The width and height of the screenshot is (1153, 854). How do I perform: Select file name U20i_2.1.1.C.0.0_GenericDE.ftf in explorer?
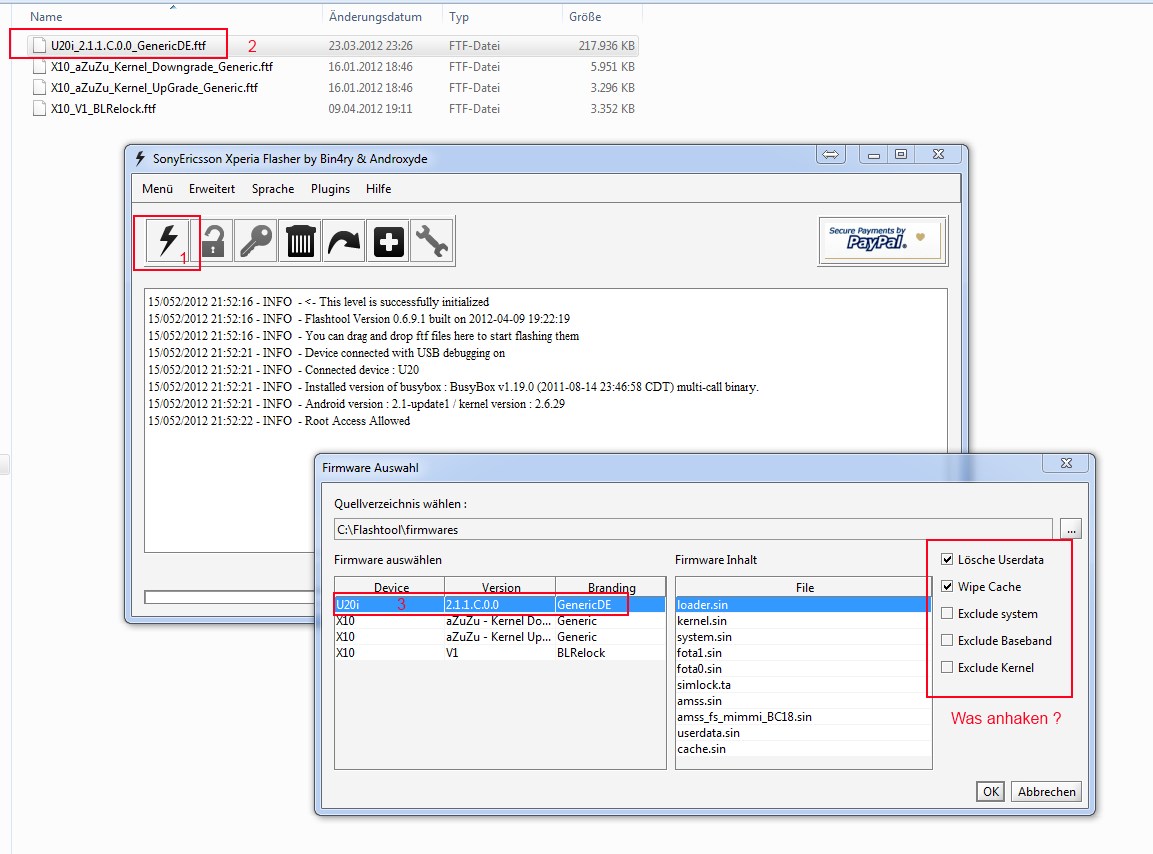pyautogui.click(x=128, y=46)
